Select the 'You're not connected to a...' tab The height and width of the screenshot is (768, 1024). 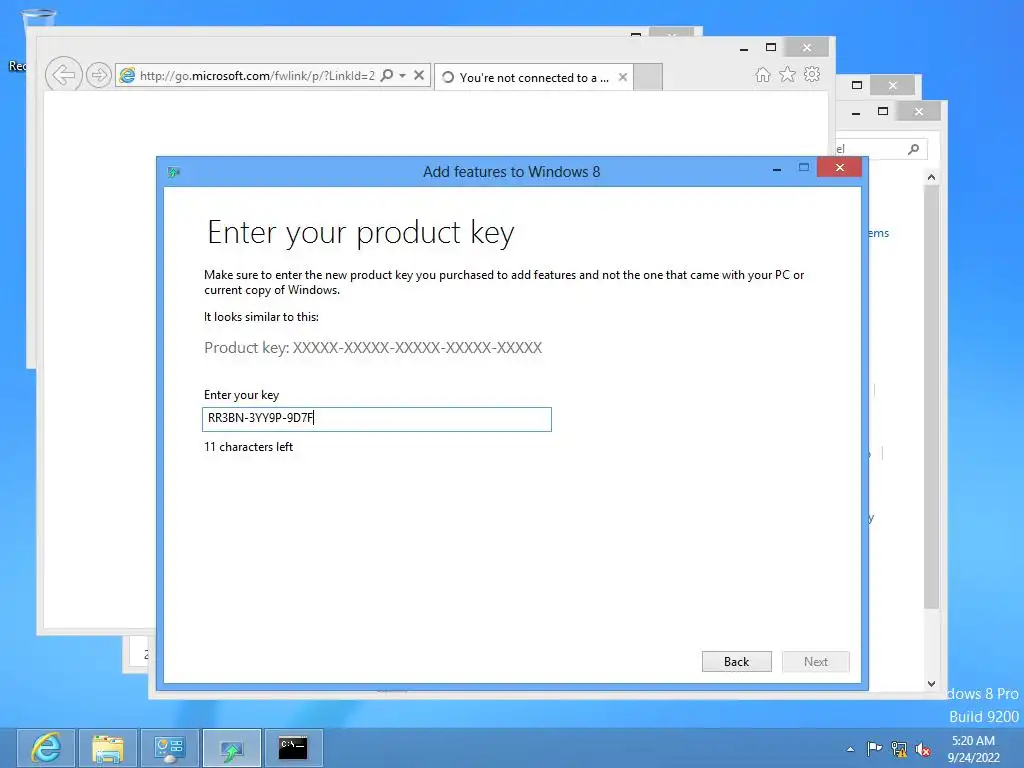click(x=533, y=78)
